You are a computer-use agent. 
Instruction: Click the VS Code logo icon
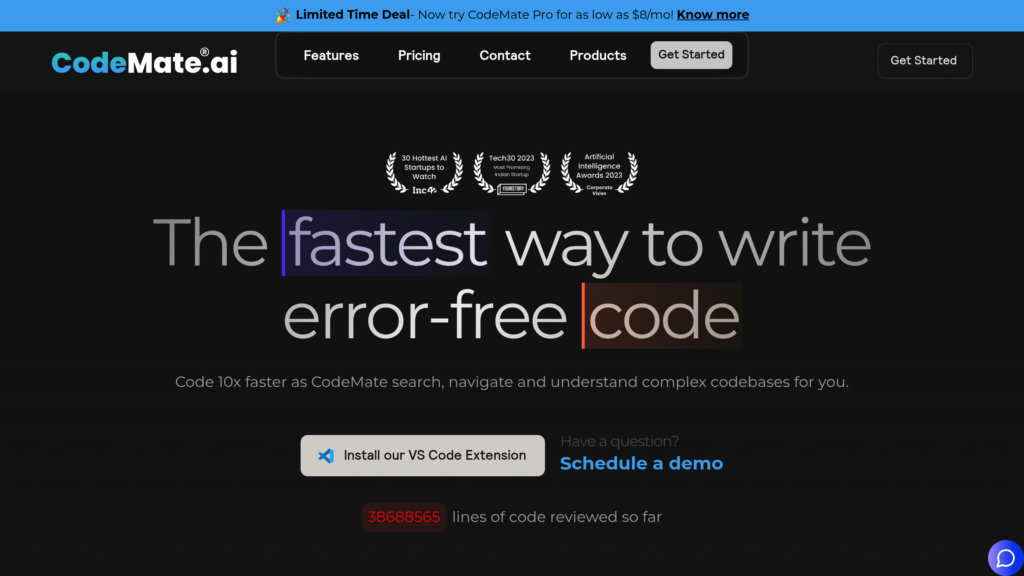(326, 456)
